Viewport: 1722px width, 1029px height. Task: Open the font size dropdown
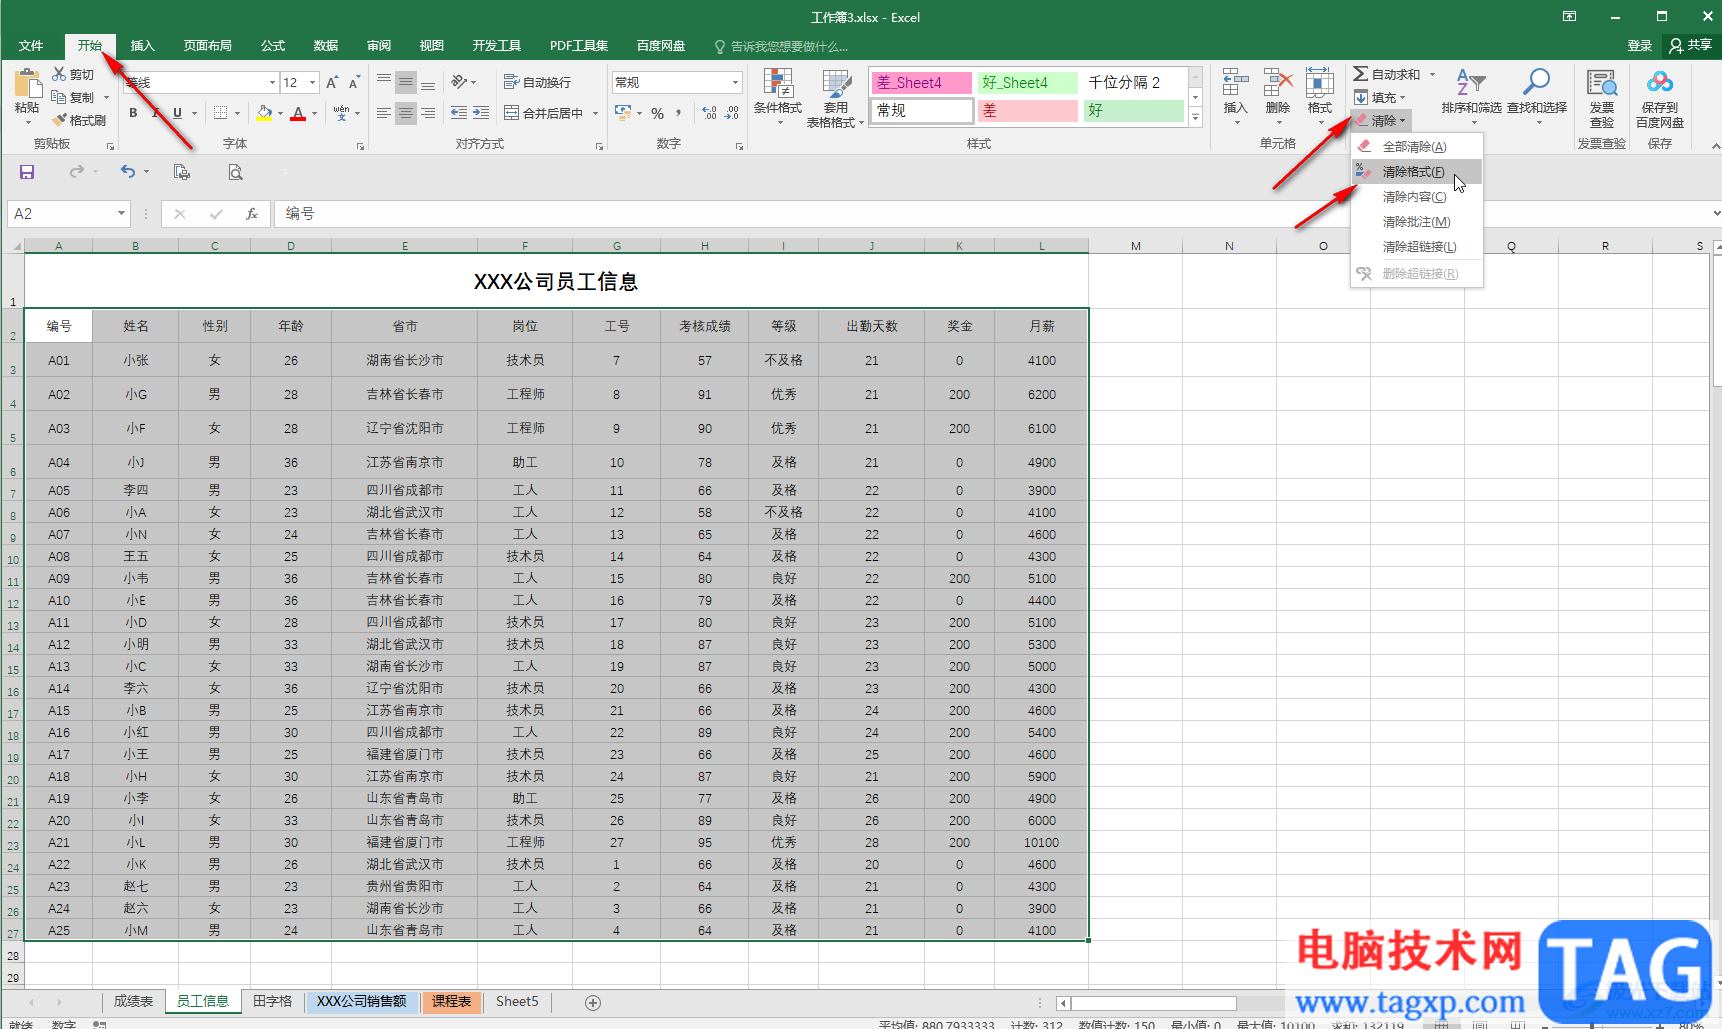(313, 82)
